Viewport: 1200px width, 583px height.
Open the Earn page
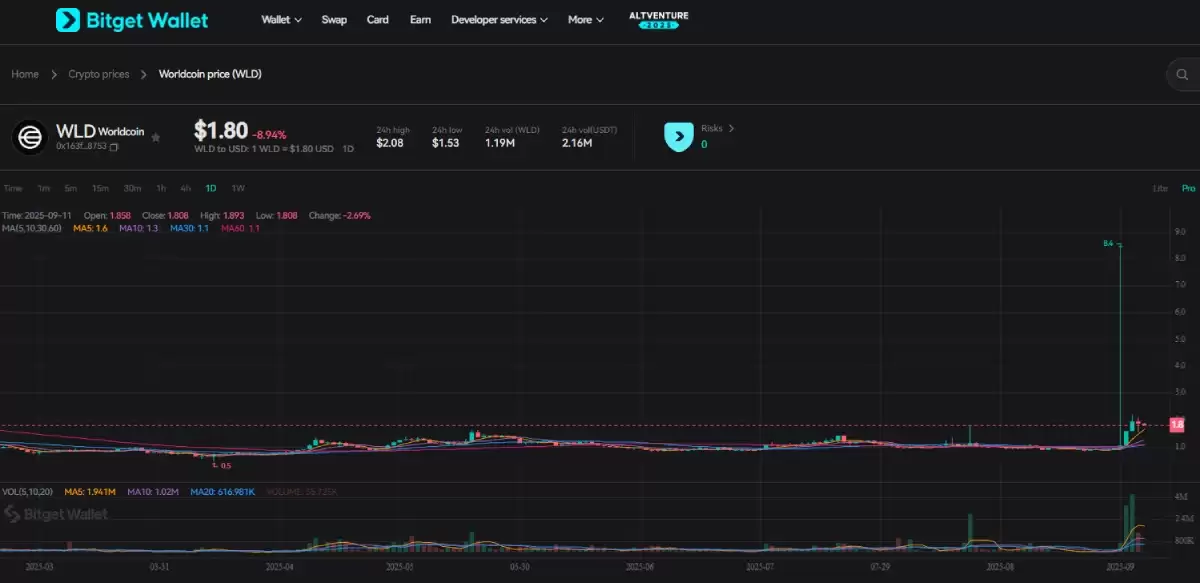(x=420, y=19)
